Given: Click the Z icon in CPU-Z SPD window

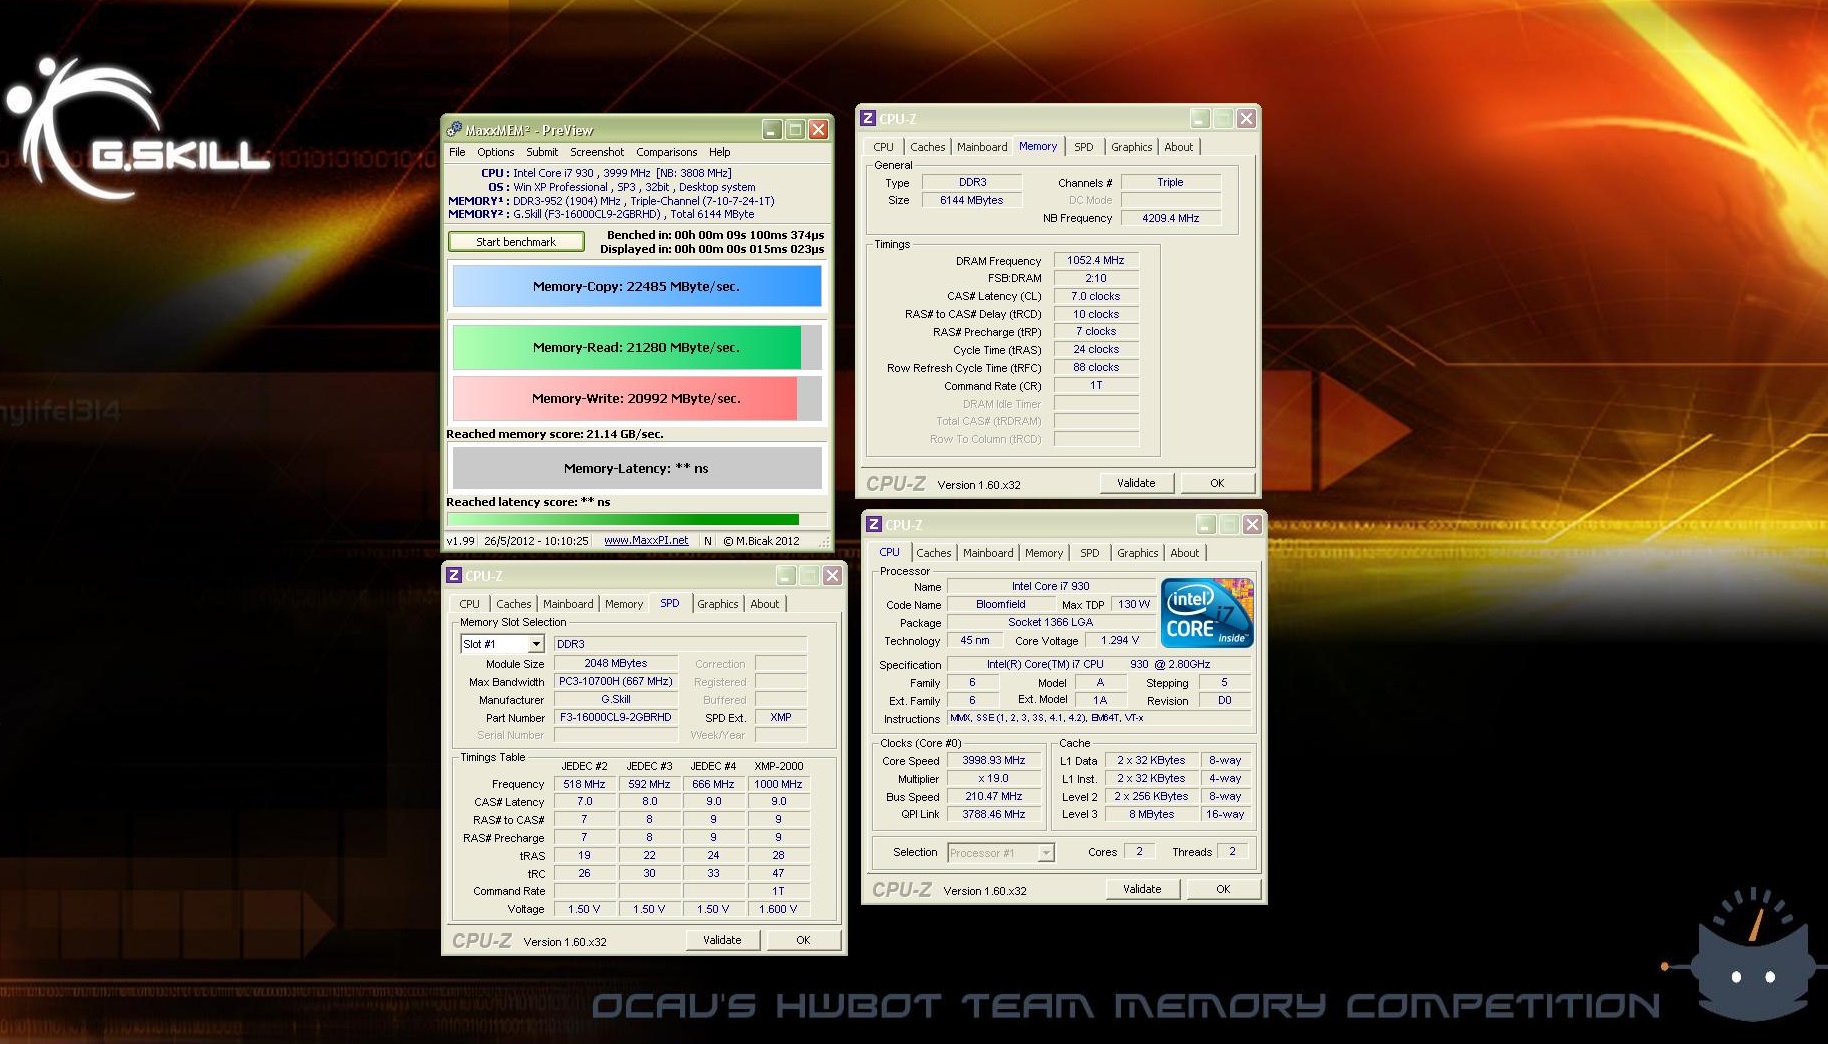Looking at the screenshot, I should [454, 575].
